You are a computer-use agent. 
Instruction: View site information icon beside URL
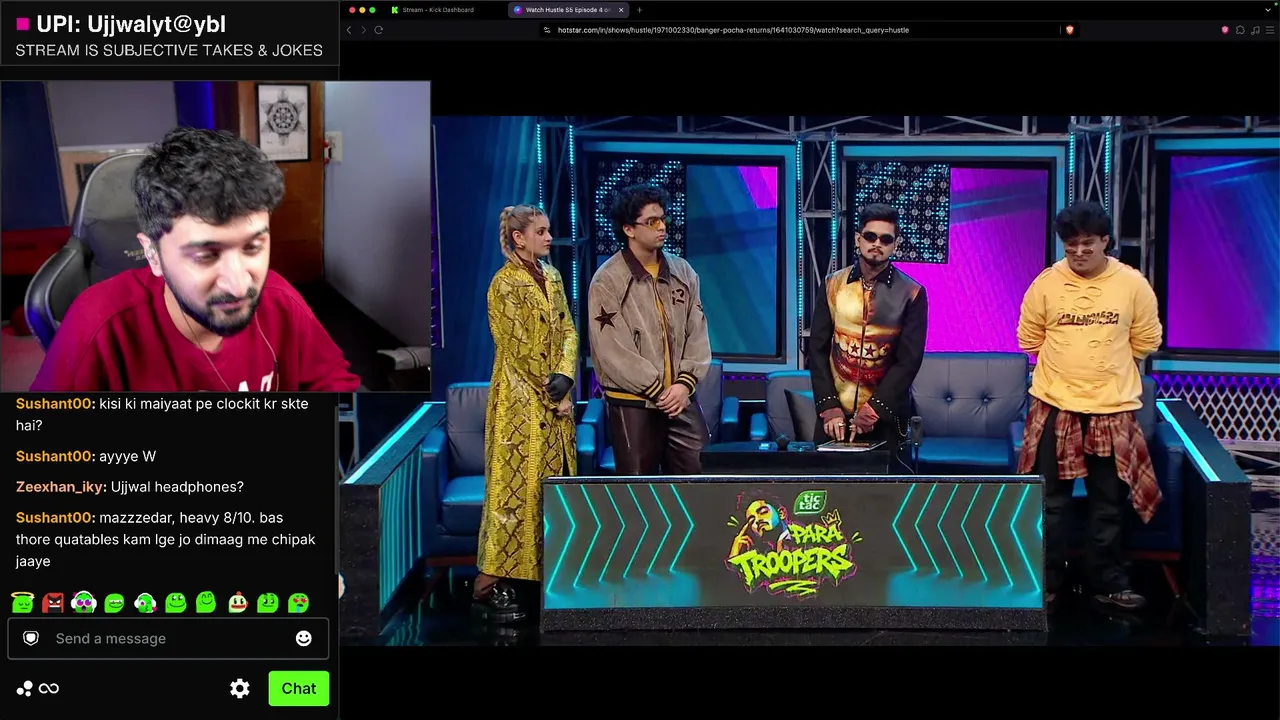coord(547,30)
